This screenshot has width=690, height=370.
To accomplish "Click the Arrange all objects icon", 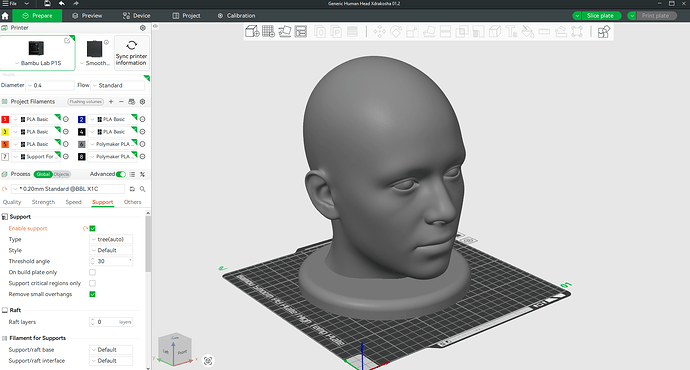I will [x=301, y=31].
